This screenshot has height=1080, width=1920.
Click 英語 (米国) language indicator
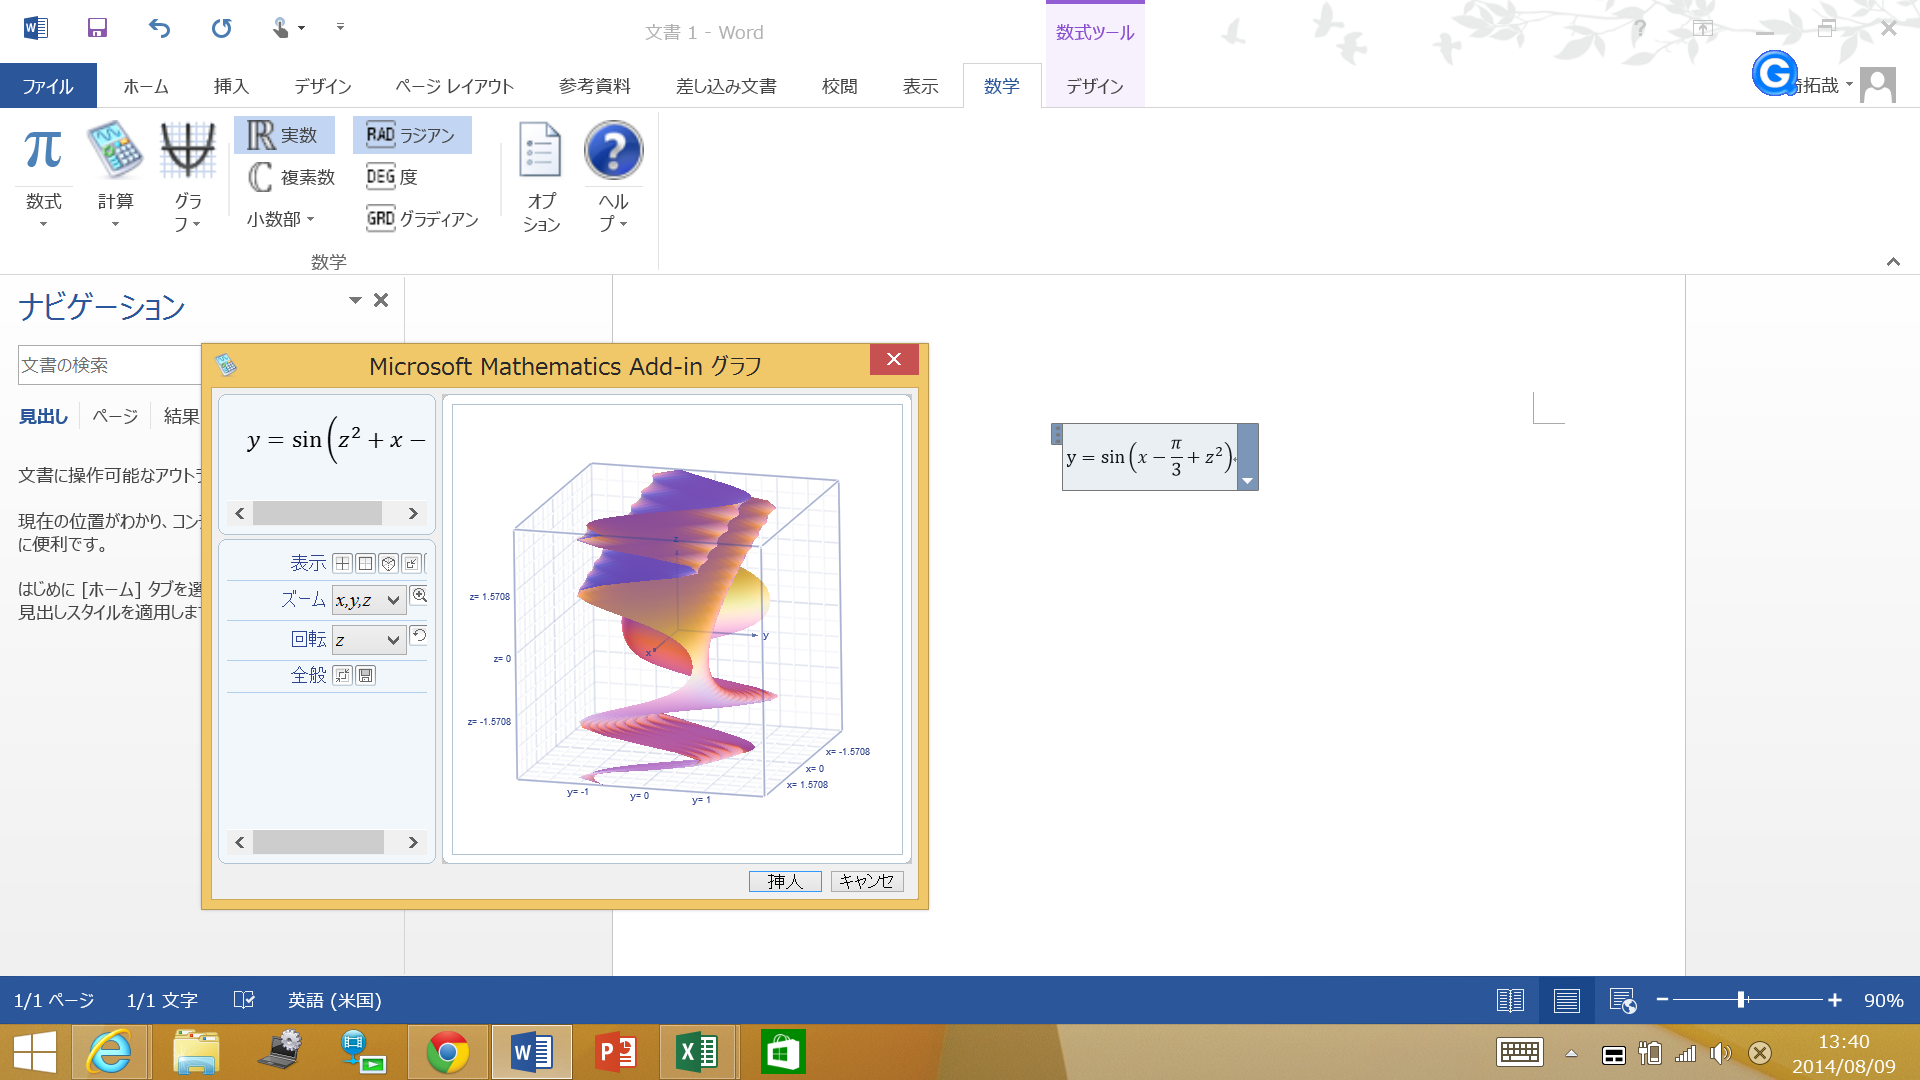point(334,1000)
